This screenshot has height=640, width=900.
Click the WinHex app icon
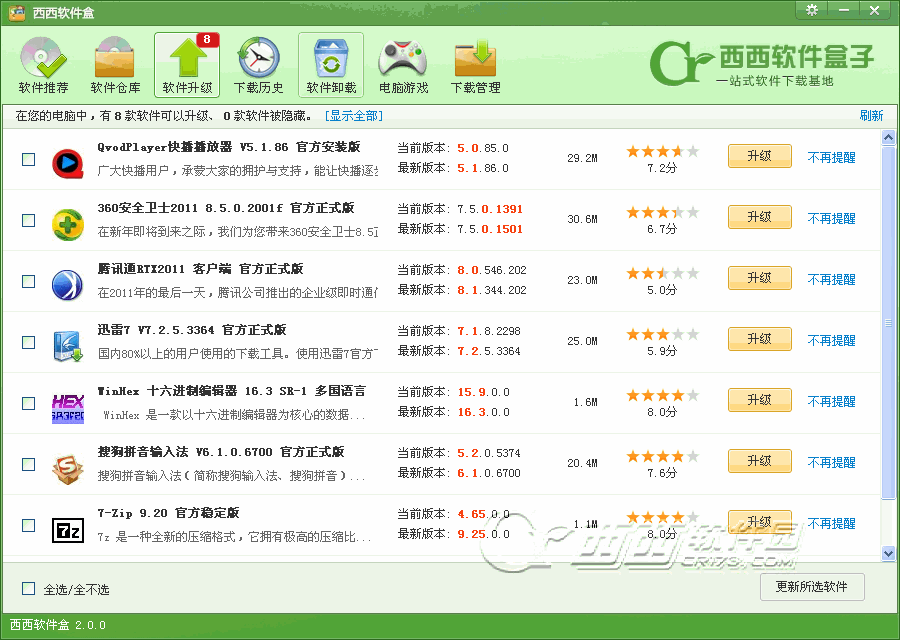(x=68, y=408)
